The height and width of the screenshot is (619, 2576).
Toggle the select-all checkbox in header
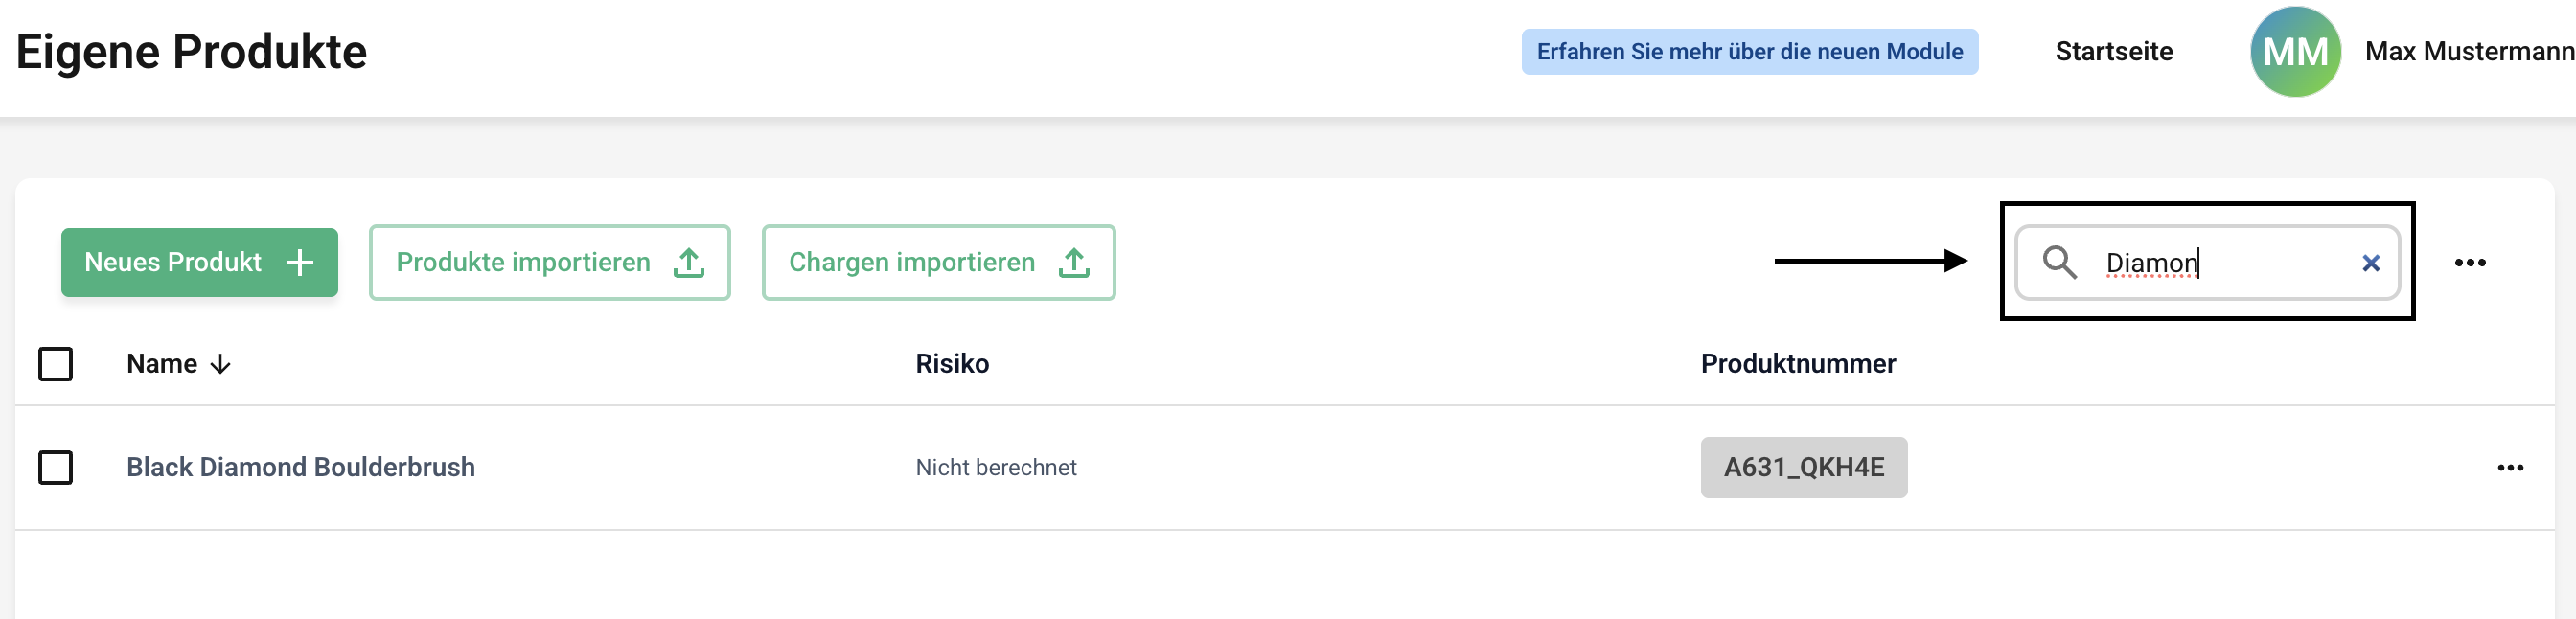[56, 364]
